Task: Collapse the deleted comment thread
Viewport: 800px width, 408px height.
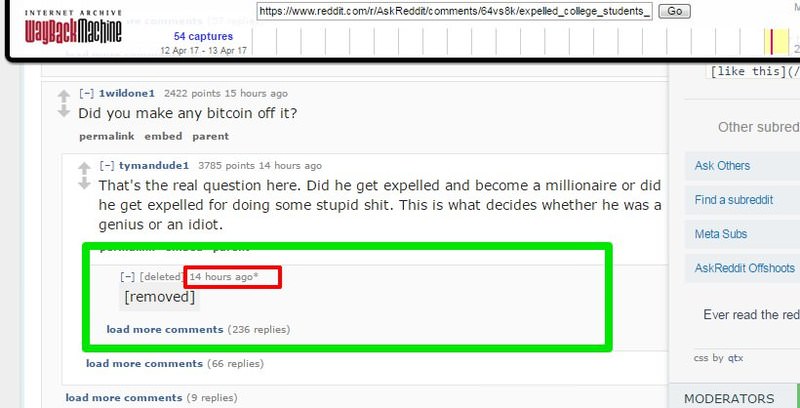Action: click(128, 277)
